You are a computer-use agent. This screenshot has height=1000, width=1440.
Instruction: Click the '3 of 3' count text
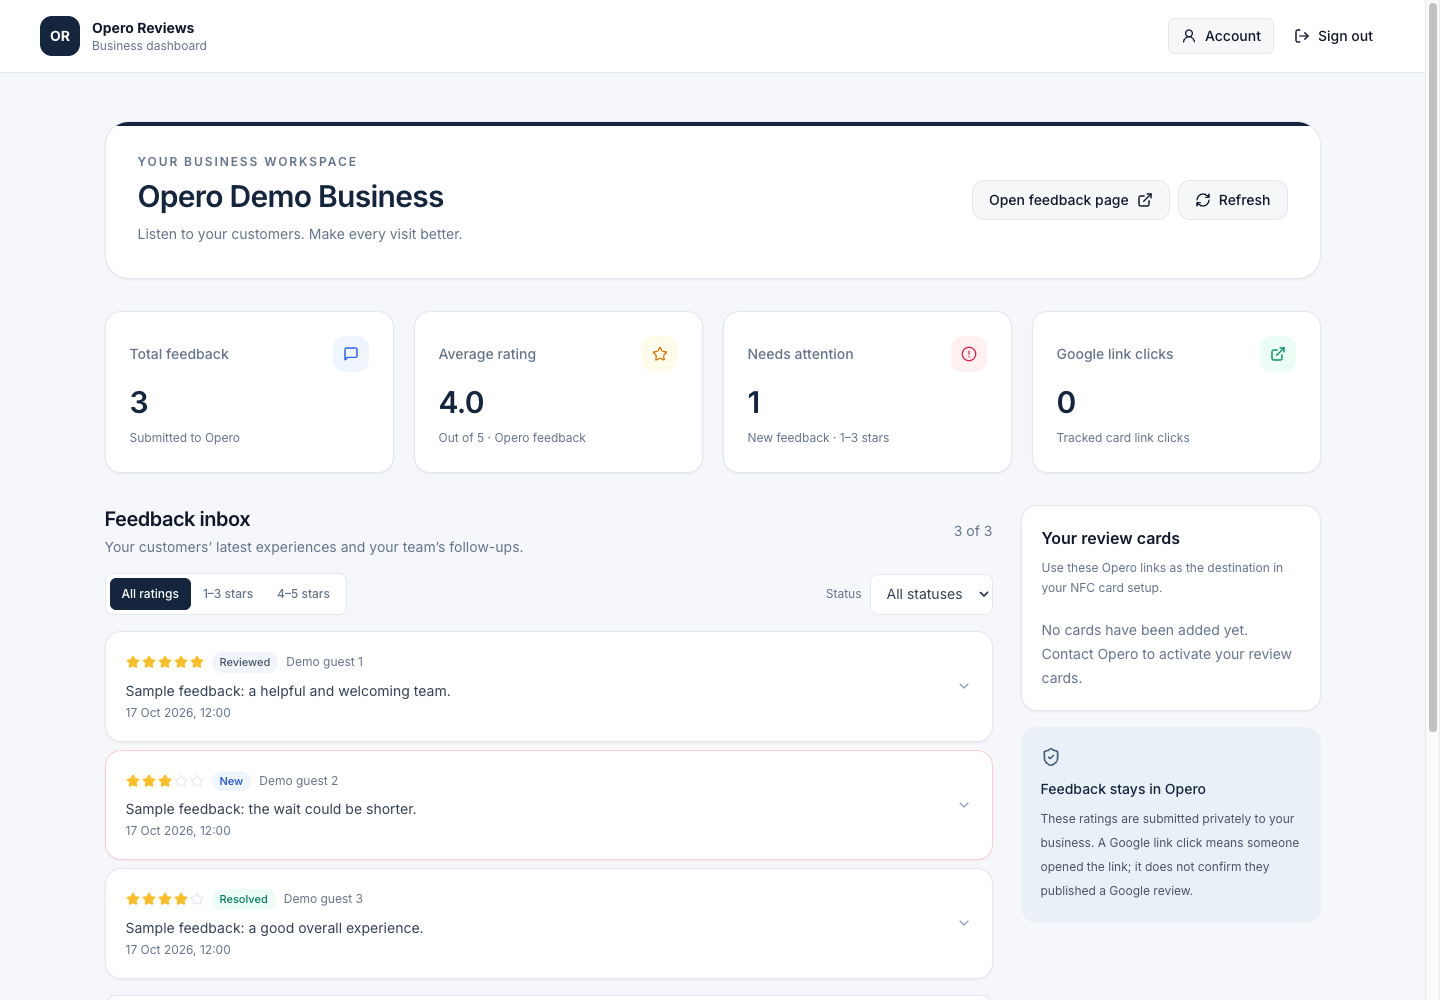tap(973, 531)
